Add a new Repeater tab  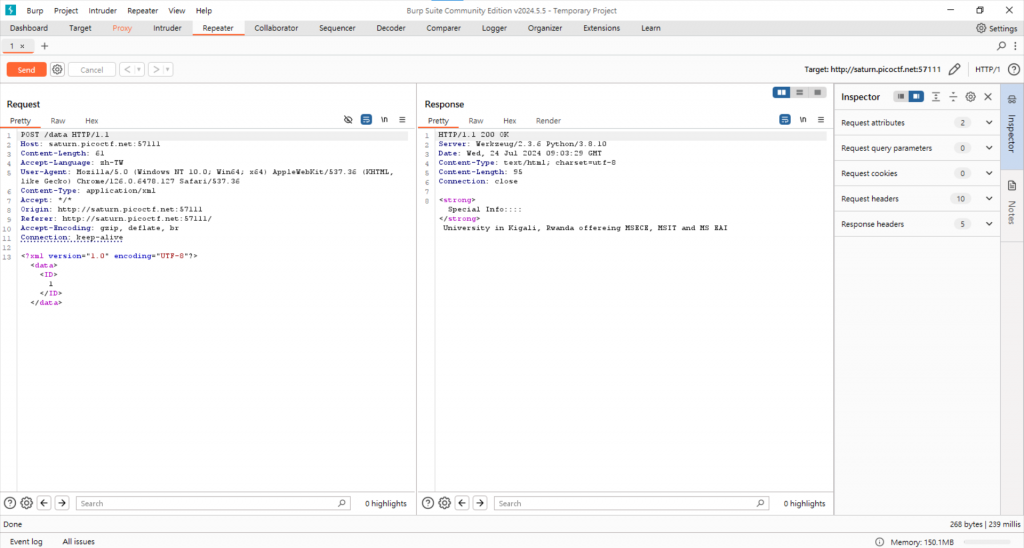pyautogui.click(x=44, y=46)
